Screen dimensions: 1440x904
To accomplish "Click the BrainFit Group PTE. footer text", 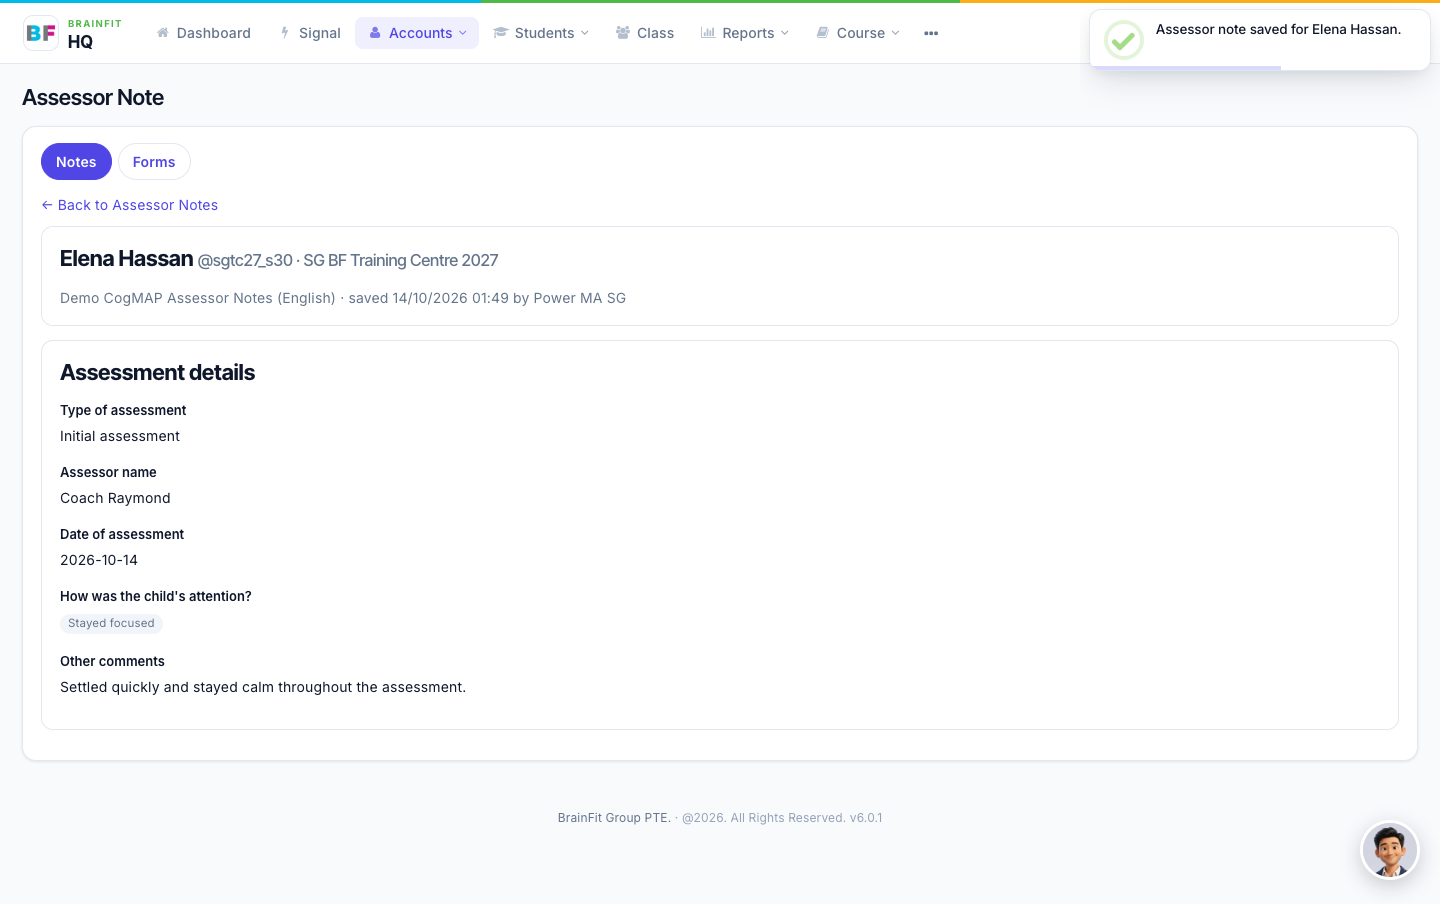I will [x=614, y=818].
